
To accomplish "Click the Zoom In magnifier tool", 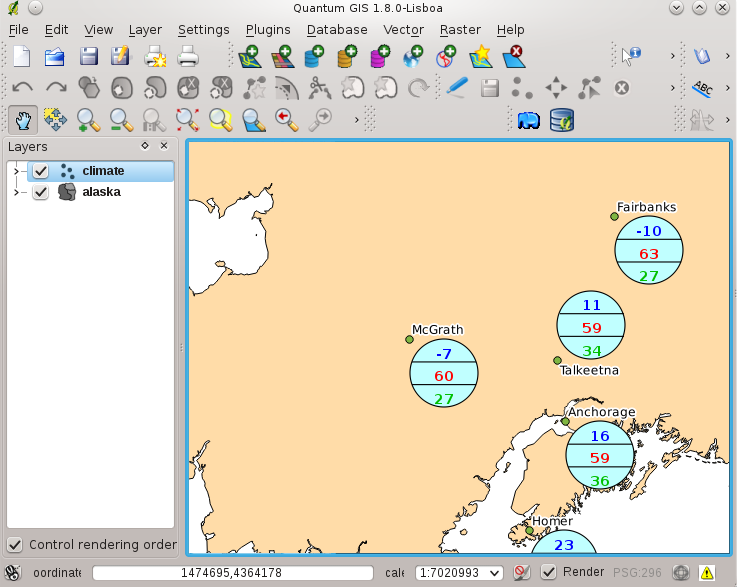I will (x=89, y=121).
